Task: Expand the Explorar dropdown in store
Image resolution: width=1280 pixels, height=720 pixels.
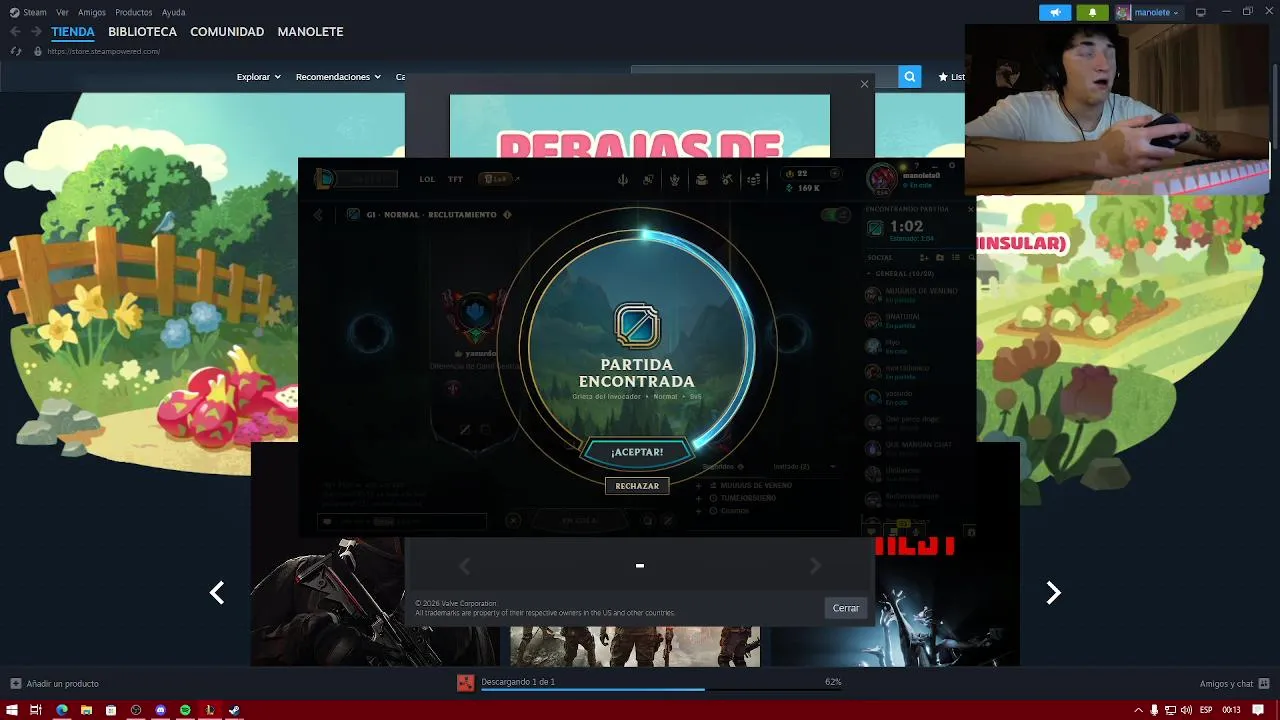Action: (x=258, y=77)
